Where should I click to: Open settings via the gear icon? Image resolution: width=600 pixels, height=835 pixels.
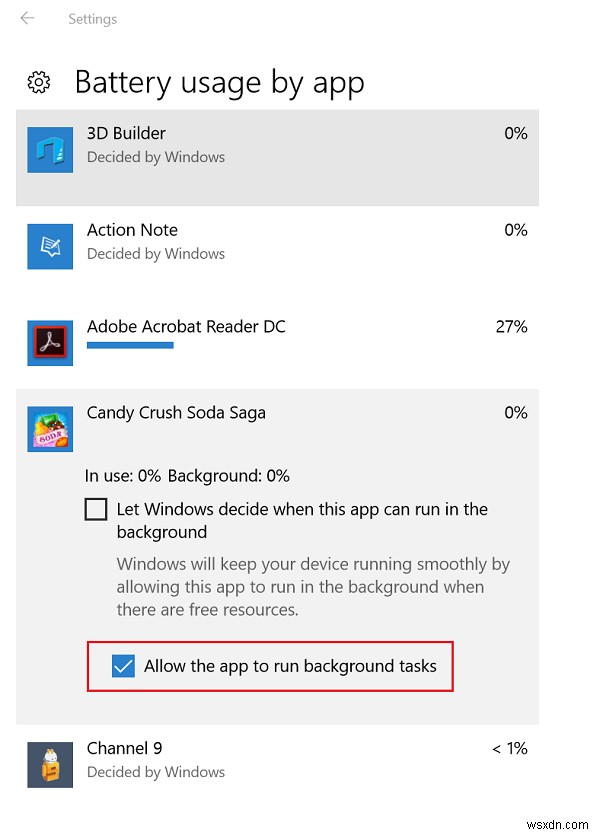tap(38, 83)
